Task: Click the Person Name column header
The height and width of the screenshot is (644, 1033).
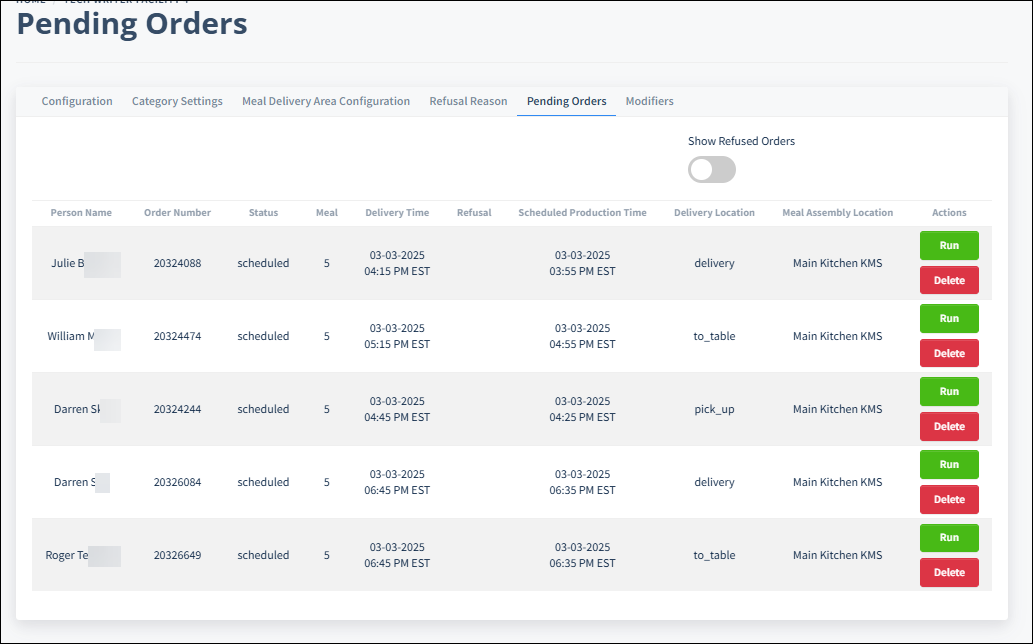Action: coord(81,213)
